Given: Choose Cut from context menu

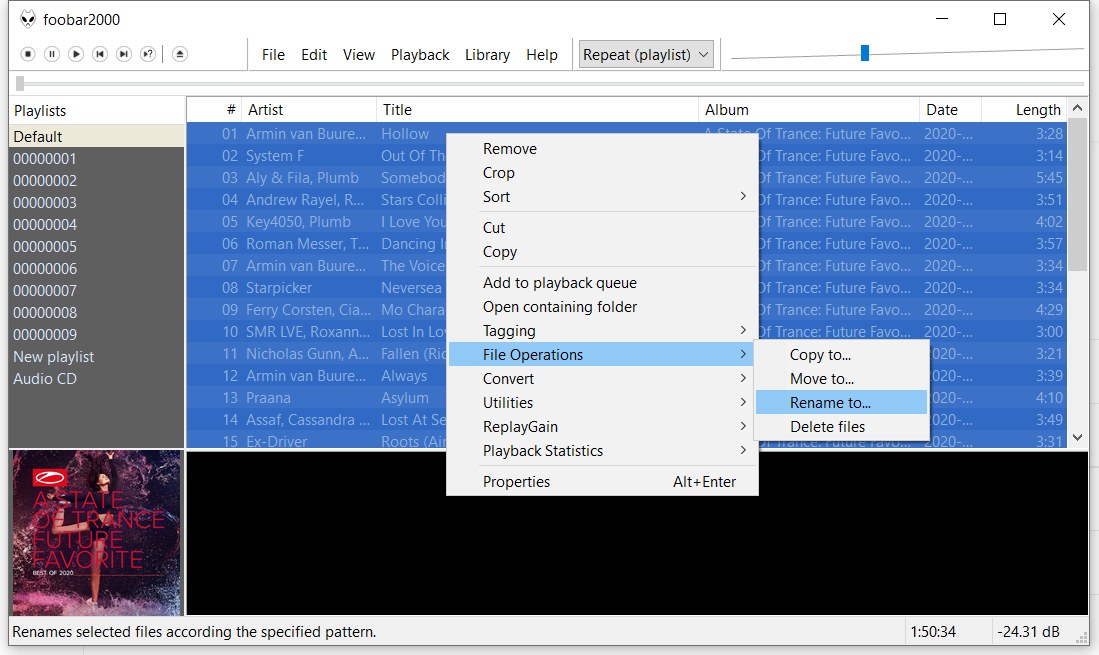Looking at the screenshot, I should pyautogui.click(x=602, y=228).
